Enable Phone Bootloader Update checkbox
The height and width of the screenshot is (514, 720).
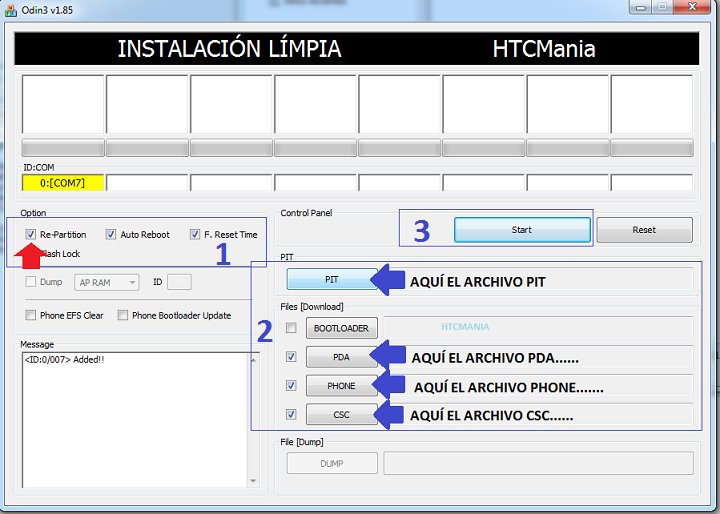pyautogui.click(x=123, y=315)
